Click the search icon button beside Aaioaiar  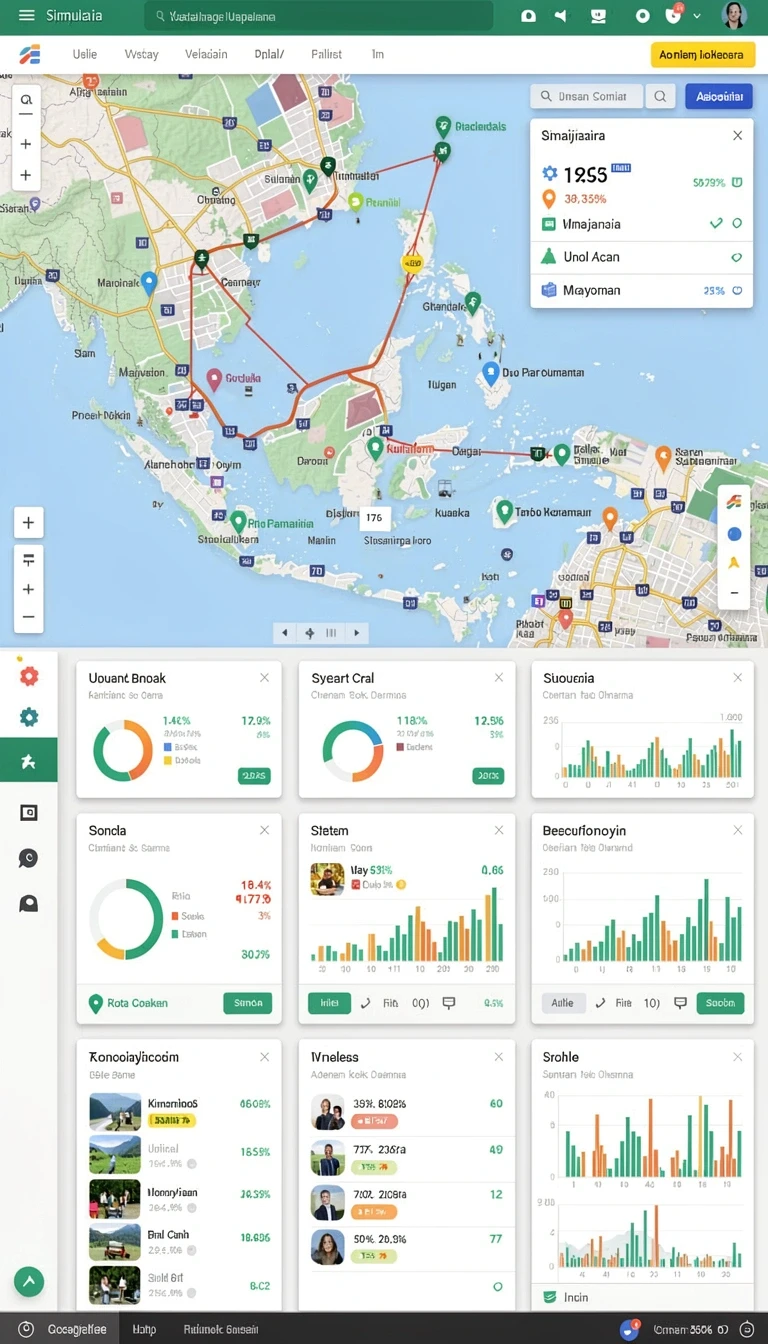click(x=660, y=96)
